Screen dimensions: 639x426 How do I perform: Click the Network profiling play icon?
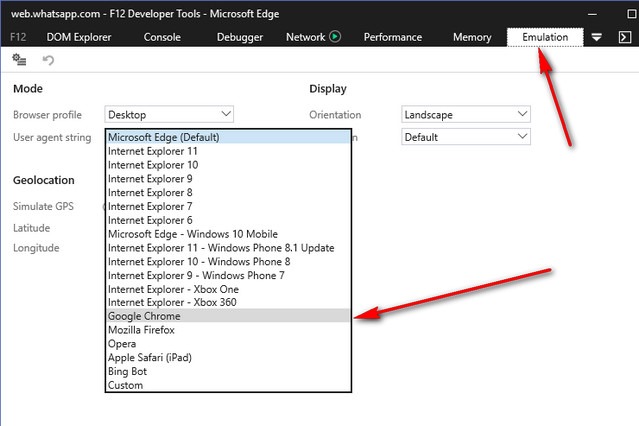point(335,37)
